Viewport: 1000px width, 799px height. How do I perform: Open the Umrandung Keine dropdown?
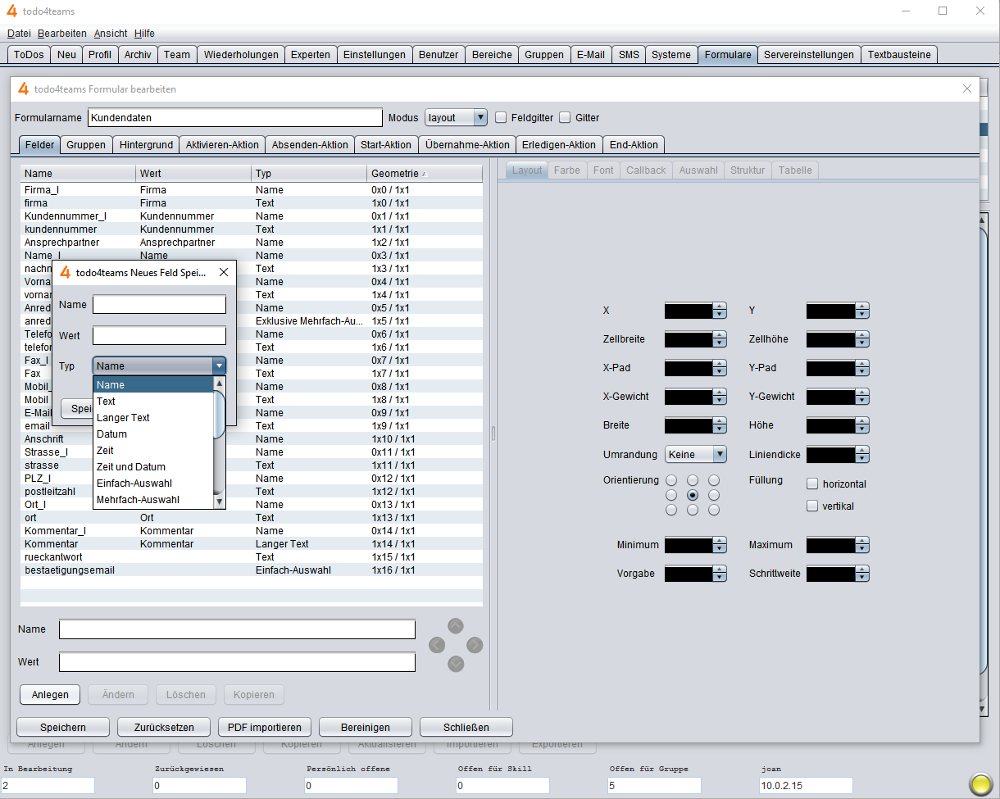(696, 455)
